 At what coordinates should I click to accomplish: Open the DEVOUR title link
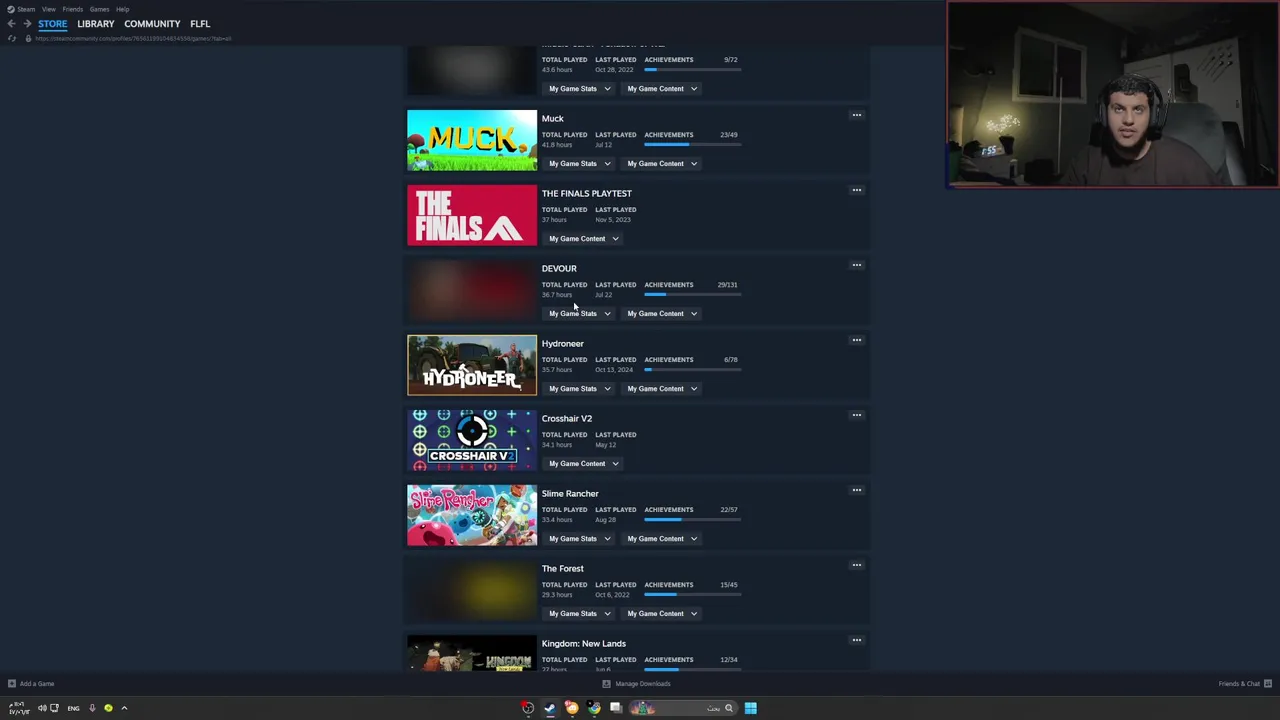[x=559, y=269]
